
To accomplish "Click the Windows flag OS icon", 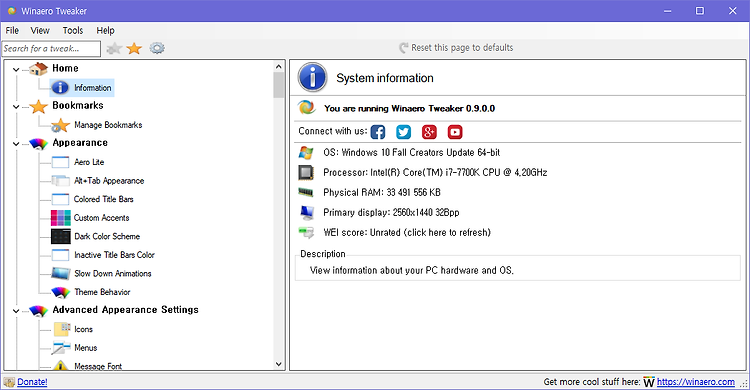I will click(306, 153).
